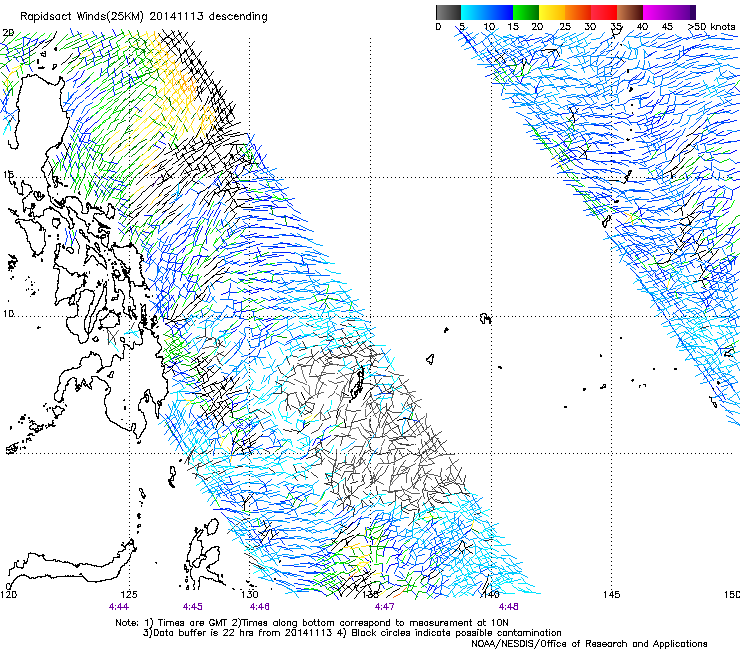Screen dimensions: 740x650
Task: Click the '>50 knots' legend label
Action: click(712, 27)
